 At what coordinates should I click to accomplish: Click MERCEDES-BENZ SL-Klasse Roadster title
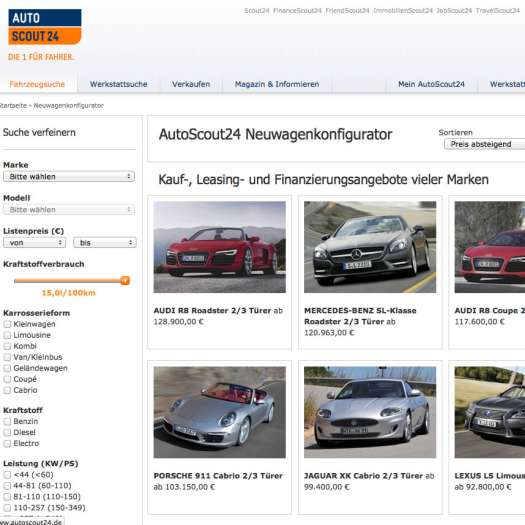coord(360,316)
